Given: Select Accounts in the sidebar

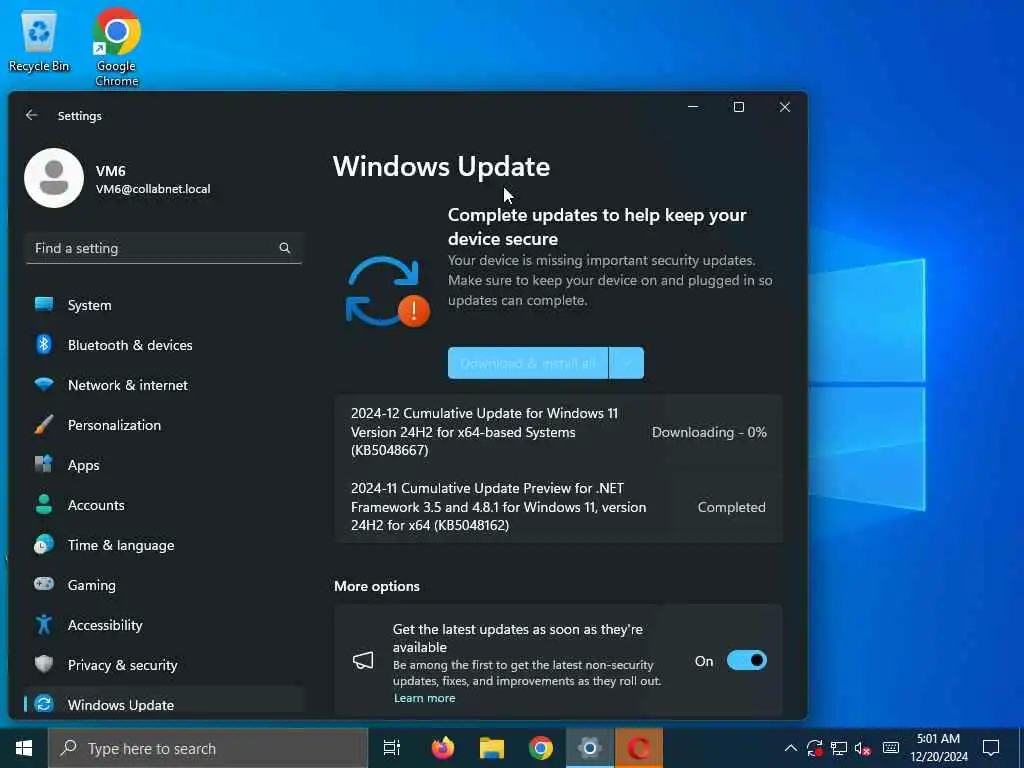Looking at the screenshot, I should [x=164, y=505].
